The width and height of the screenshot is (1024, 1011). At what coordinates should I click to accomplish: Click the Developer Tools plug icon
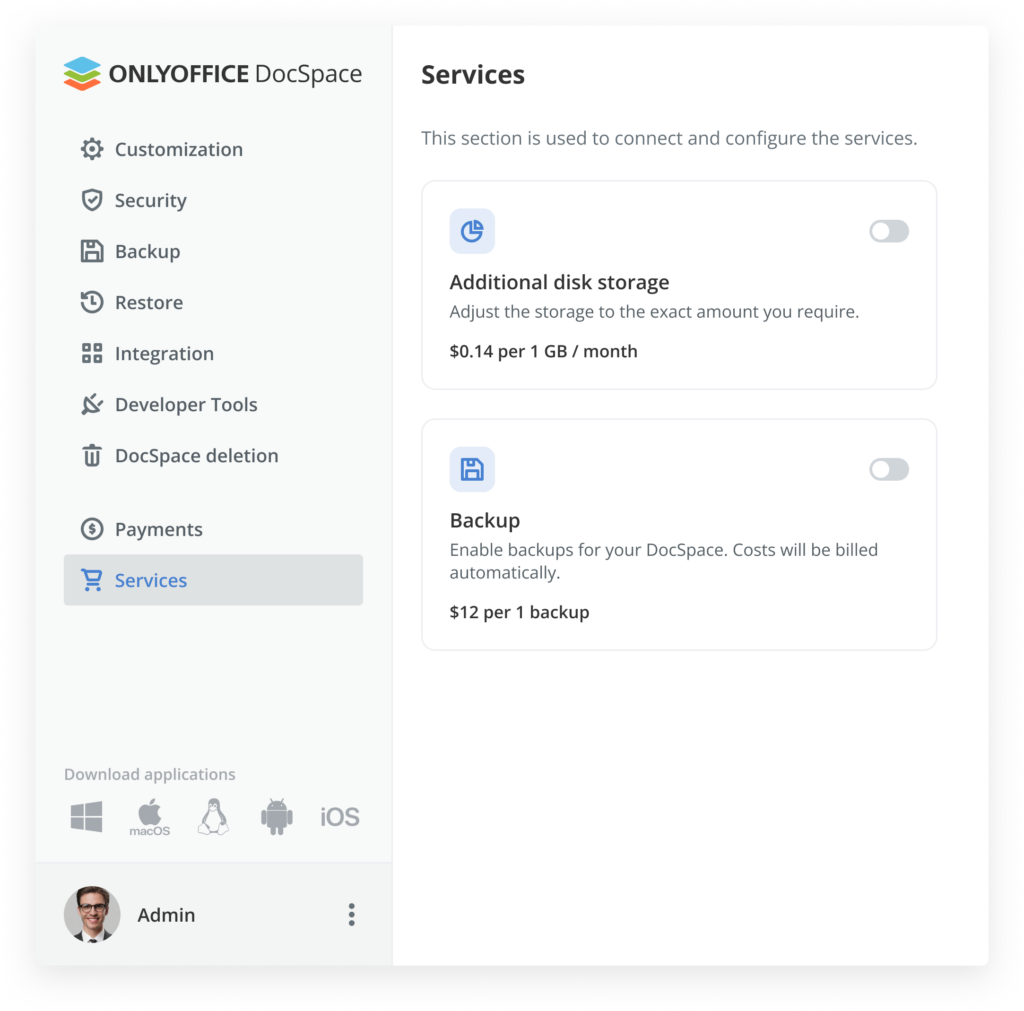coord(92,405)
